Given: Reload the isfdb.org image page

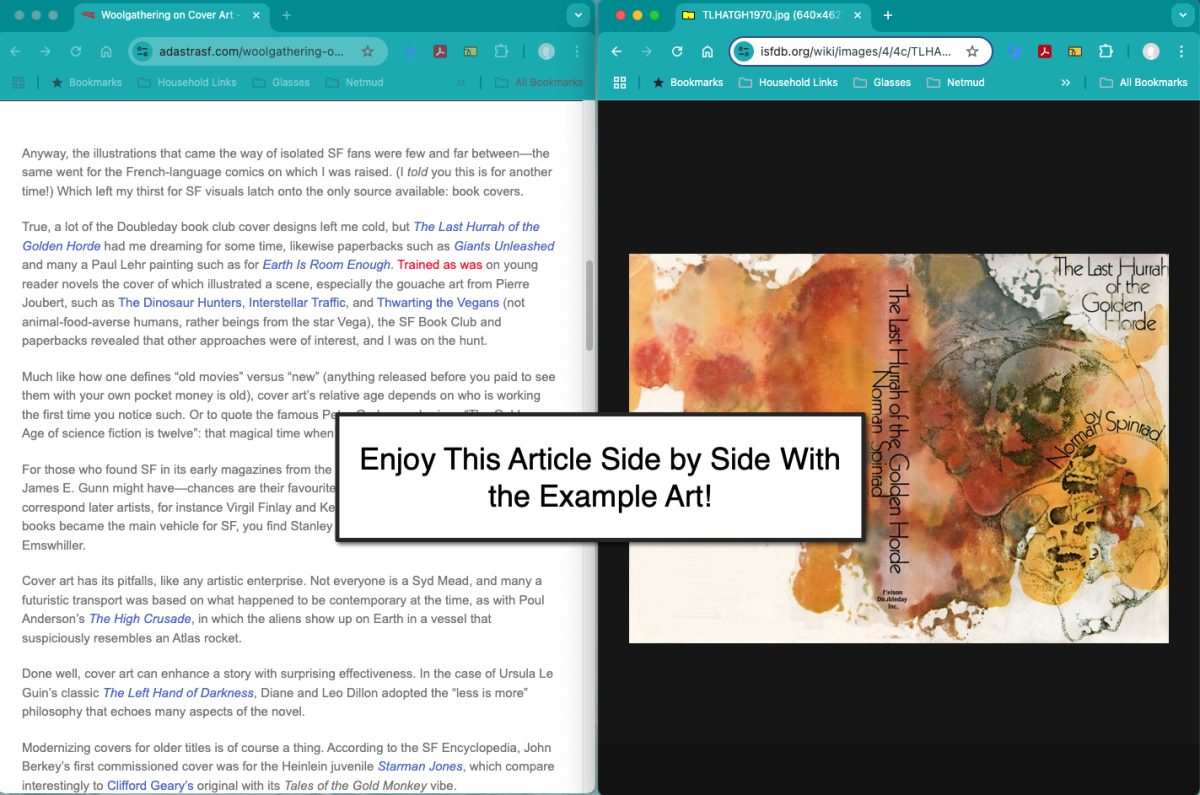Looking at the screenshot, I should pyautogui.click(x=677, y=52).
